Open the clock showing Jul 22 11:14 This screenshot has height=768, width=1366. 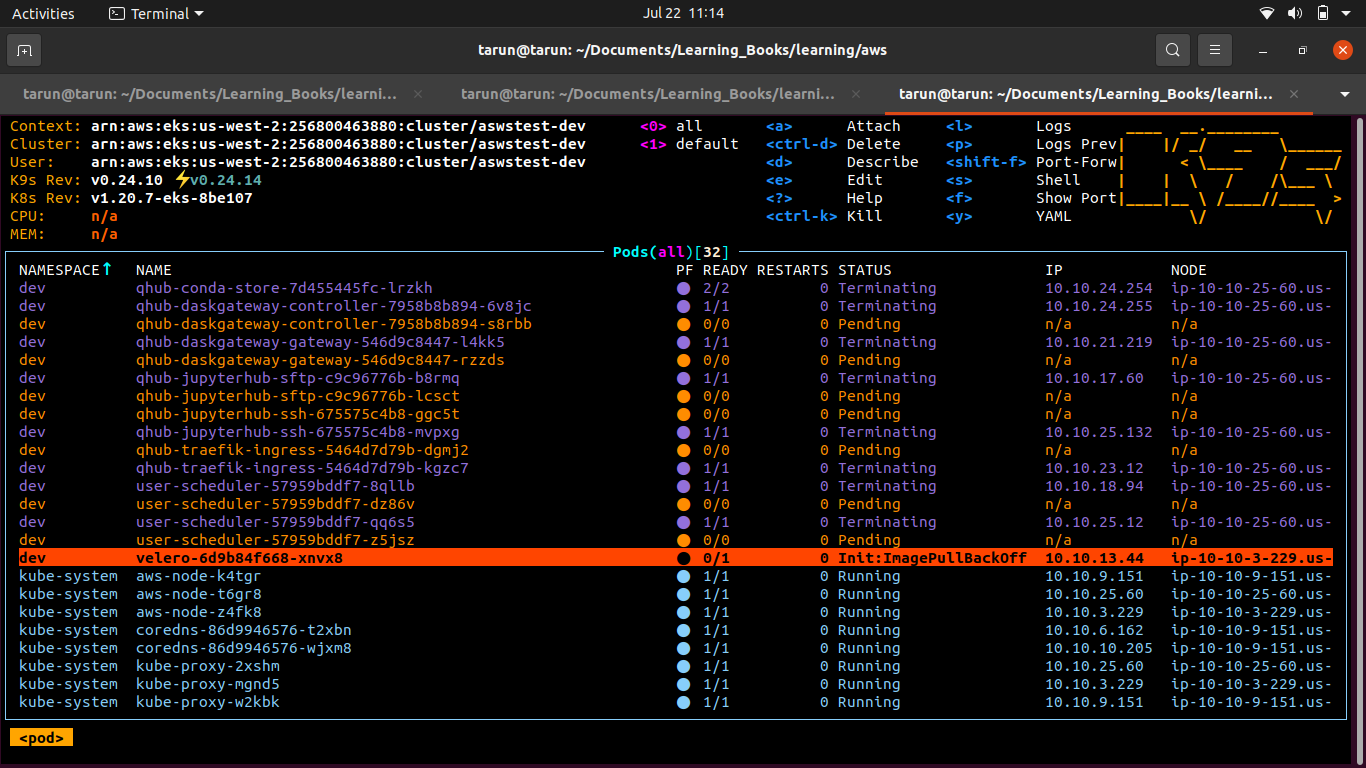click(x=683, y=14)
